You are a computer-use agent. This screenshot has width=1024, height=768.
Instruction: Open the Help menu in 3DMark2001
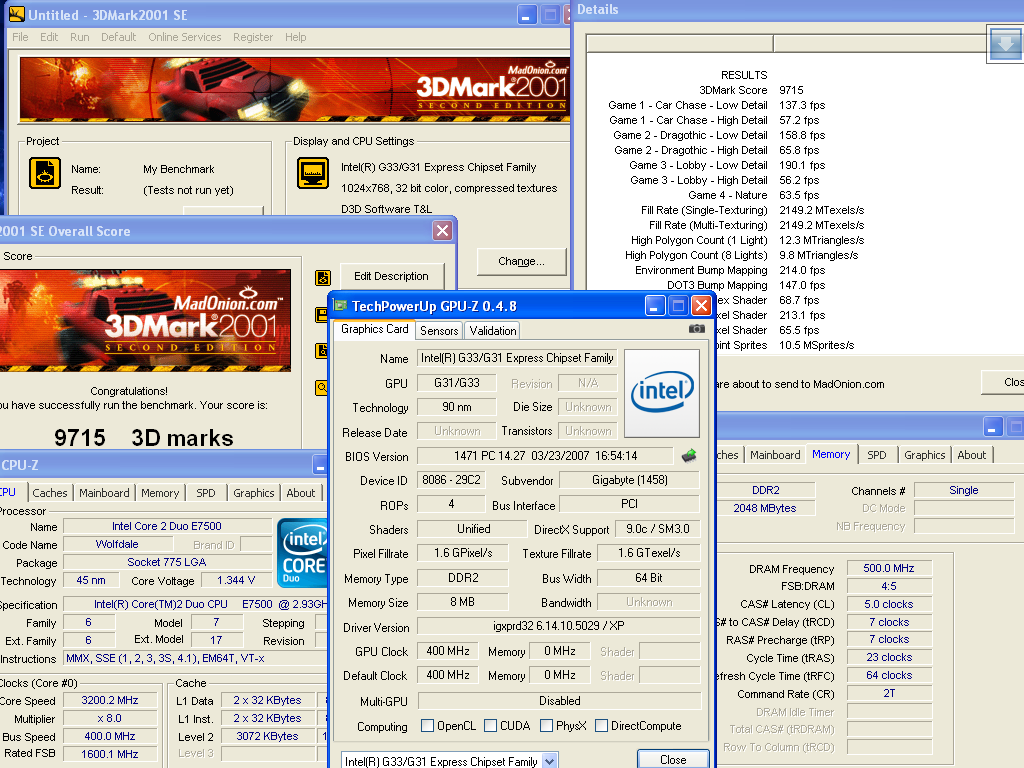[x=295, y=37]
